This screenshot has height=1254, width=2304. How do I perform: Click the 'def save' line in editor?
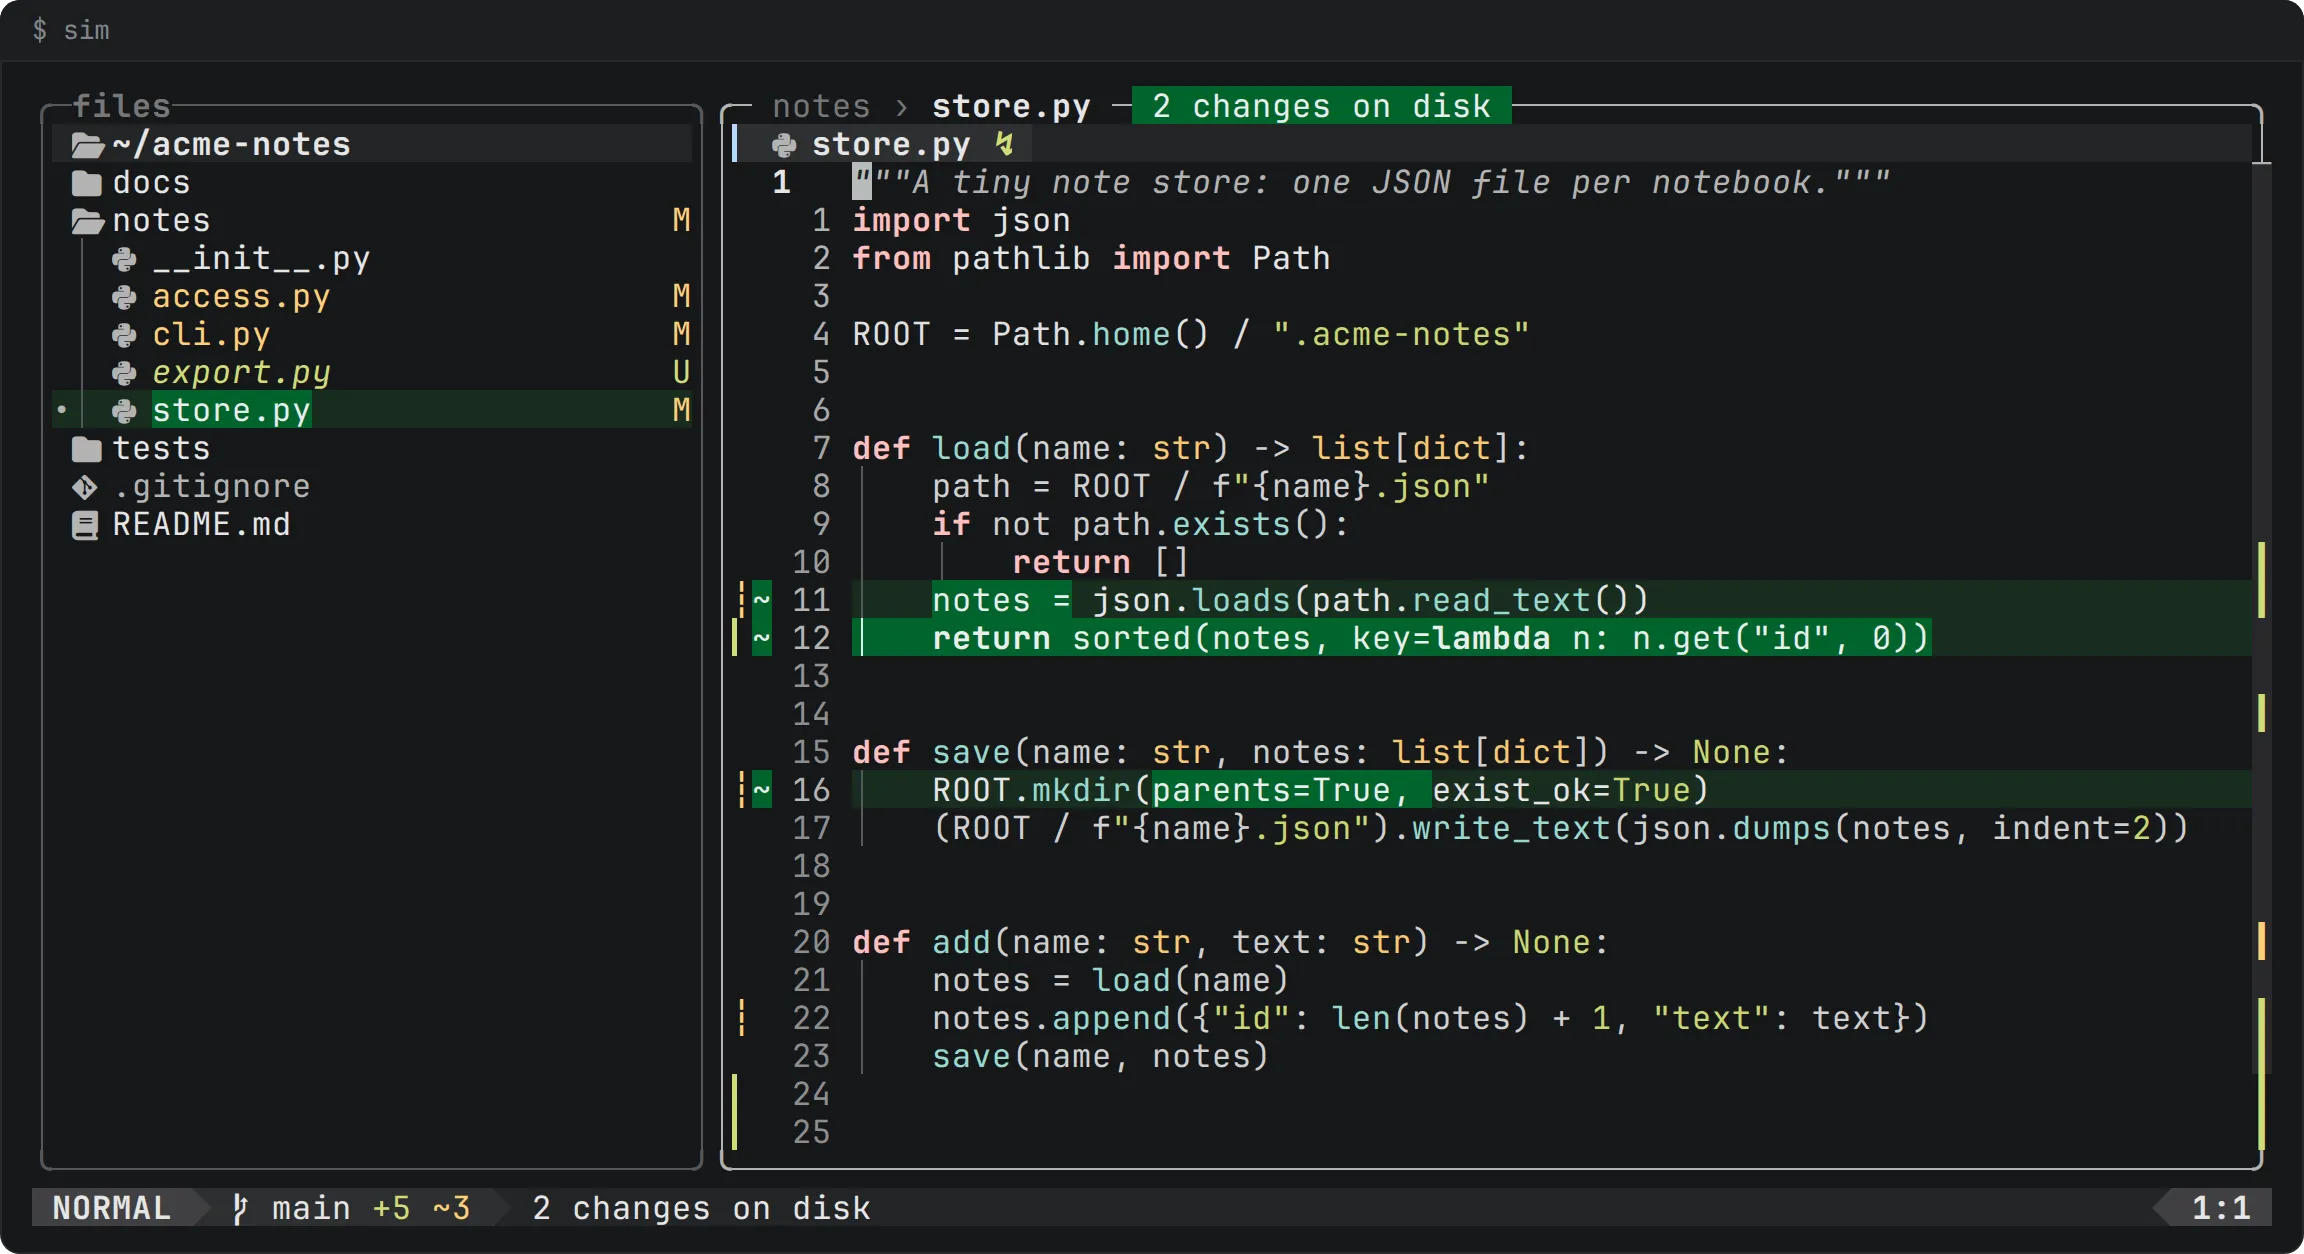click(x=1321, y=752)
